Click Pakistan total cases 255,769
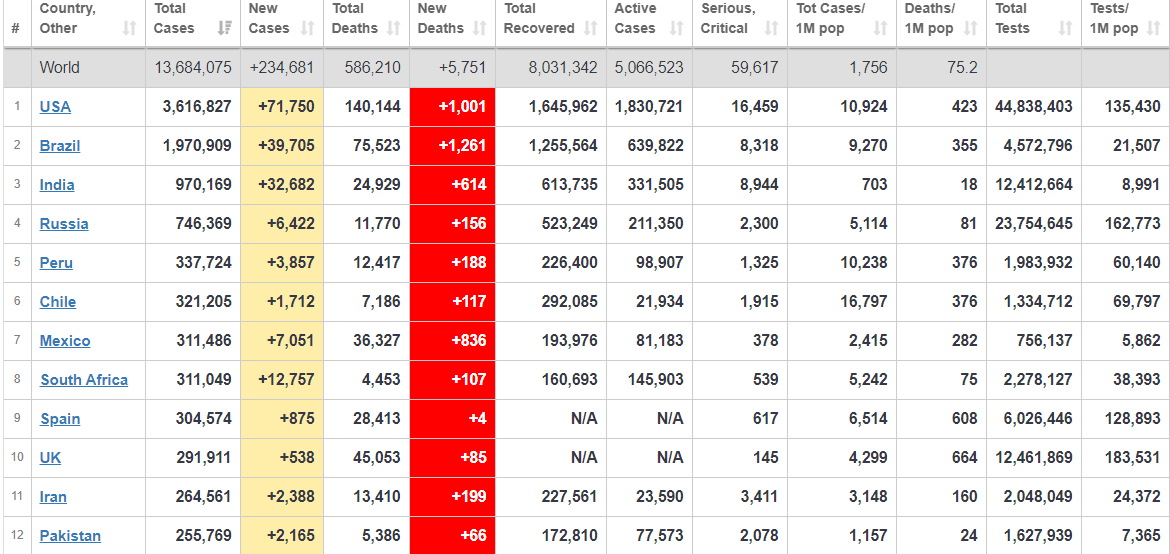The image size is (1170, 554). [x=204, y=535]
